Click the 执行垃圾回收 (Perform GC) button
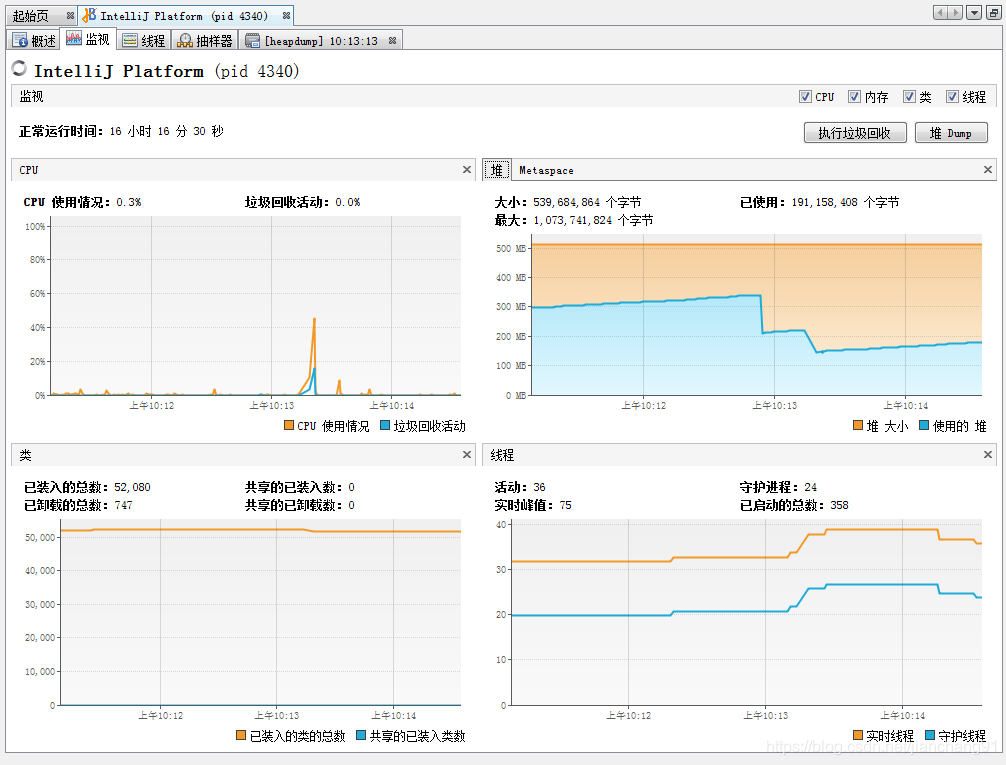This screenshot has height=765, width=1006. 855,133
